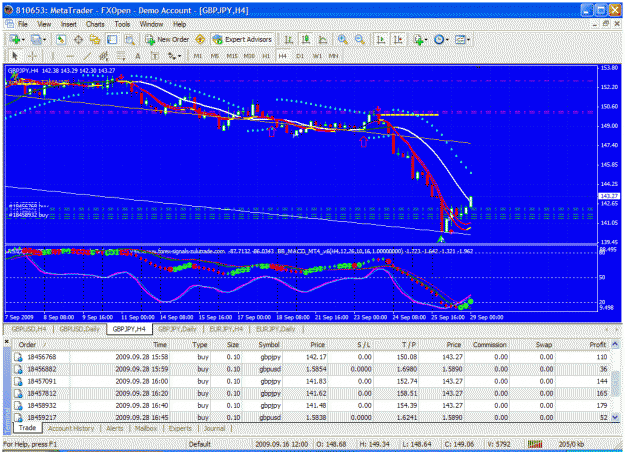The image size is (625, 452).
Task: Click the New Order button
Action: (x=167, y=39)
